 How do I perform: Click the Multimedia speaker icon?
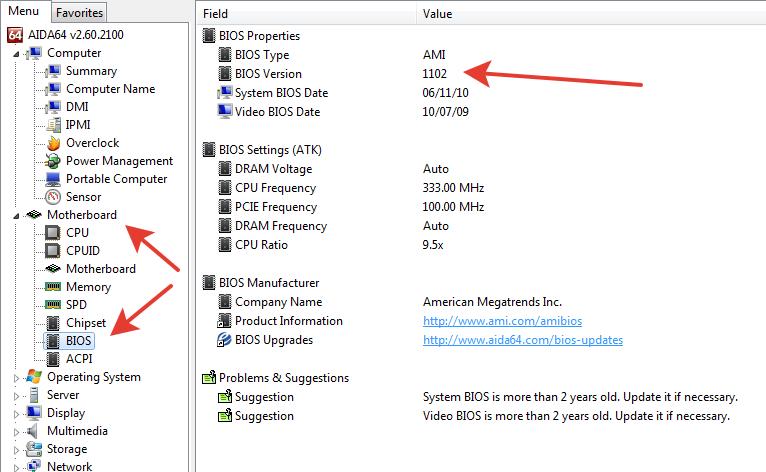[32, 431]
